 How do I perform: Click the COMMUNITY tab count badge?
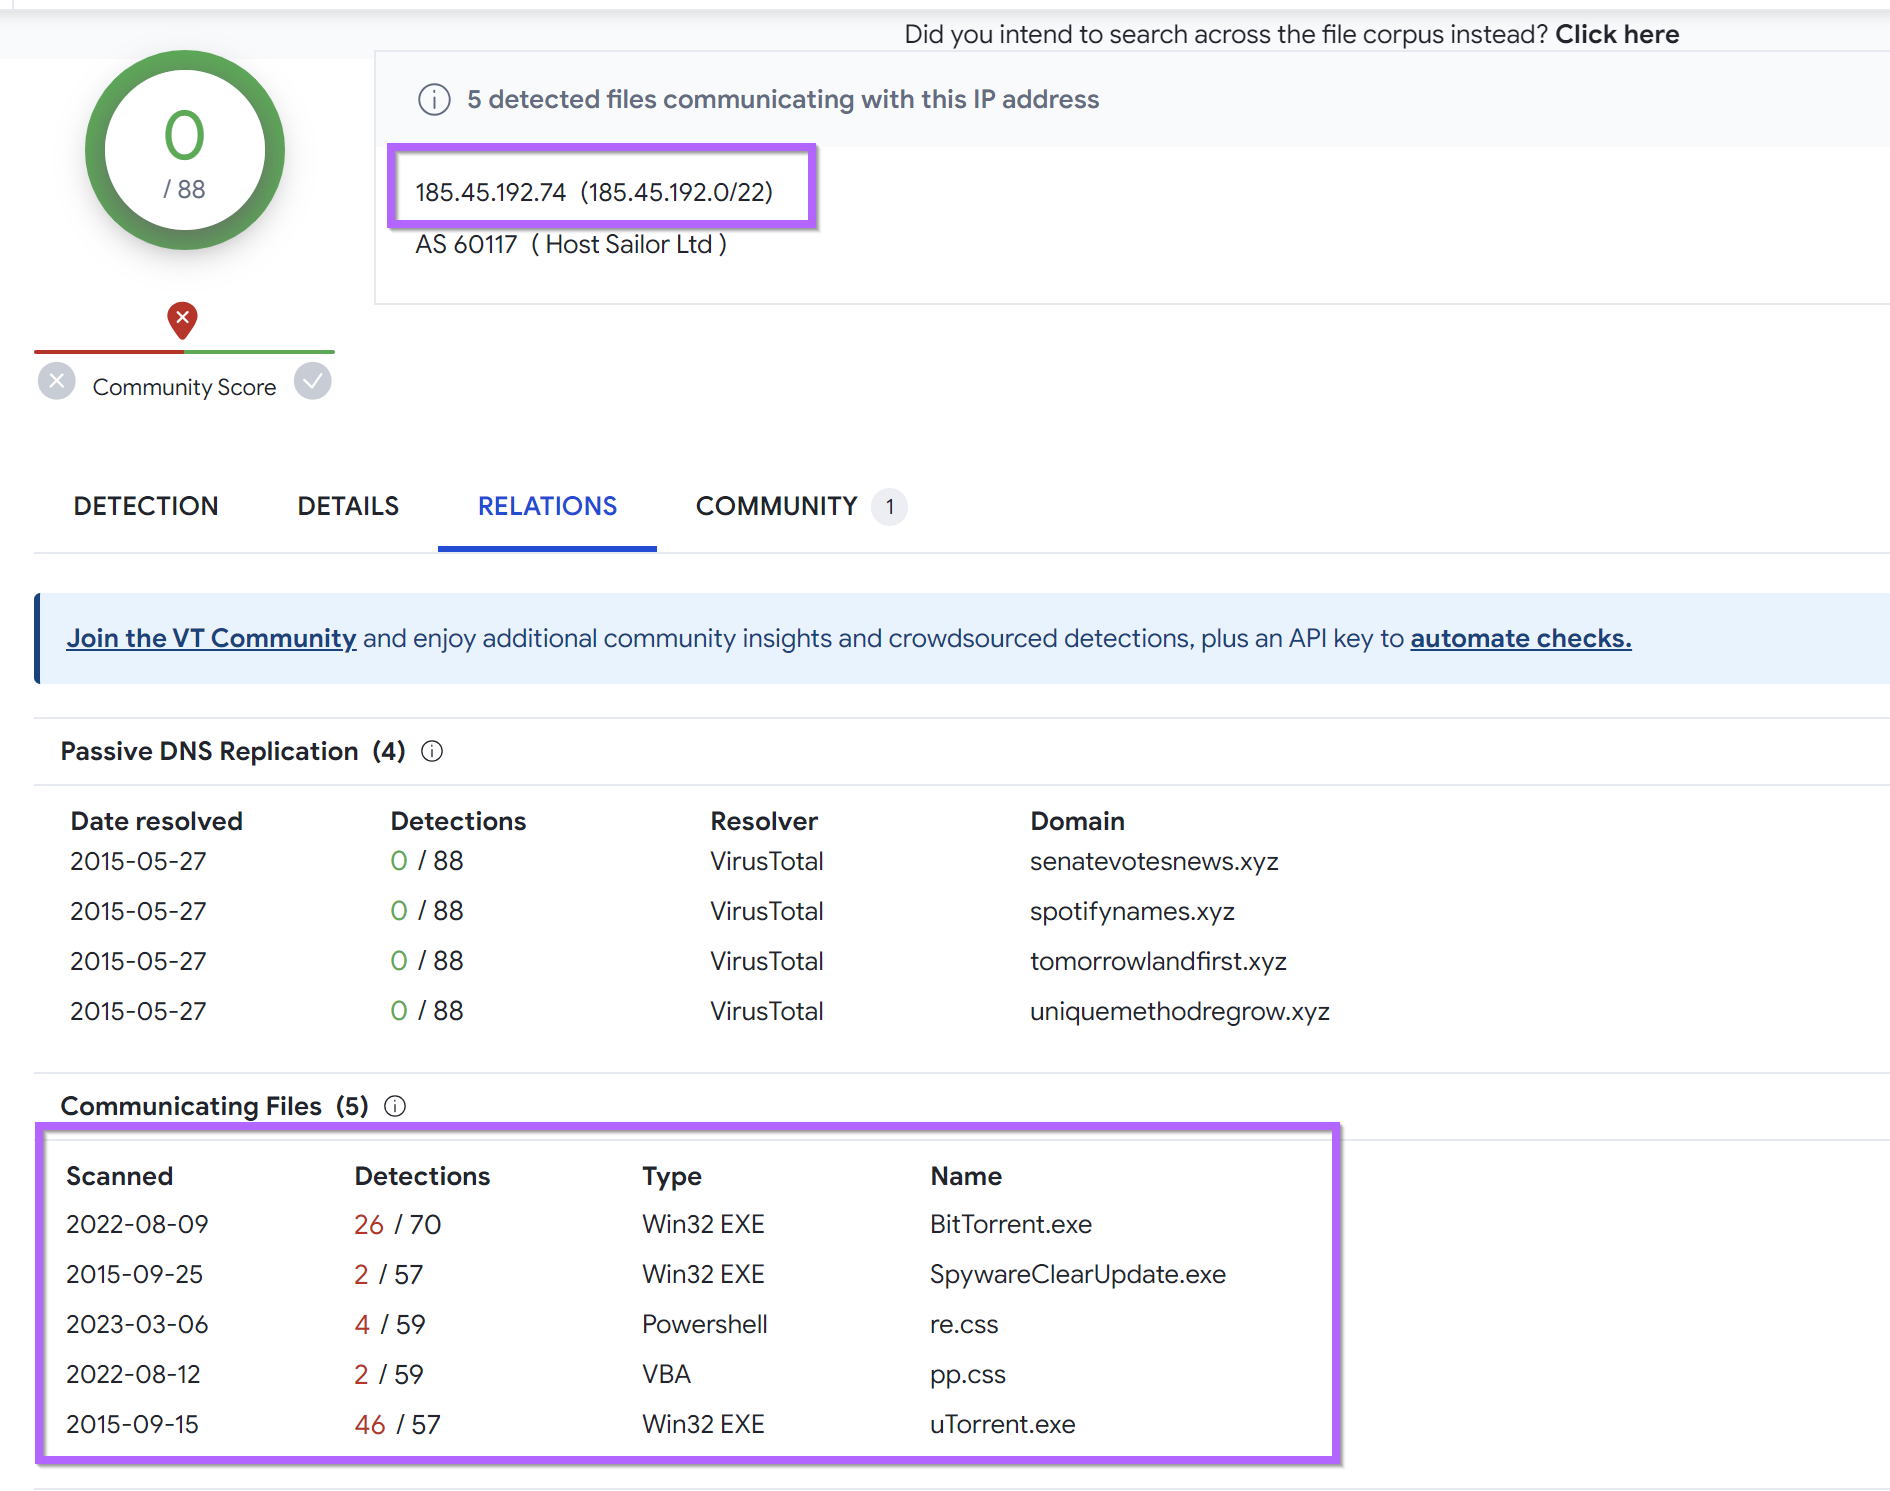click(x=890, y=507)
